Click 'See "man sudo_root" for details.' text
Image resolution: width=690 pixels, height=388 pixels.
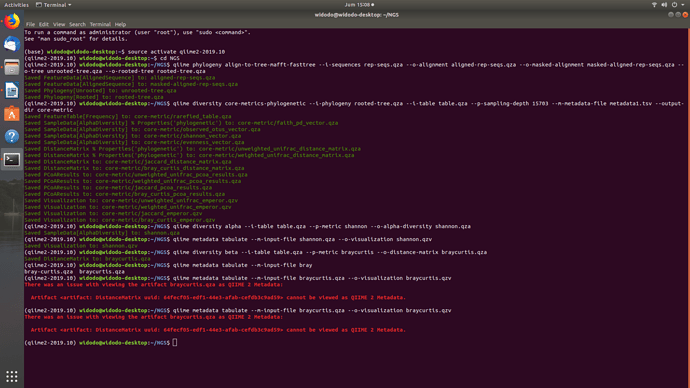pyautogui.click(x=76, y=39)
